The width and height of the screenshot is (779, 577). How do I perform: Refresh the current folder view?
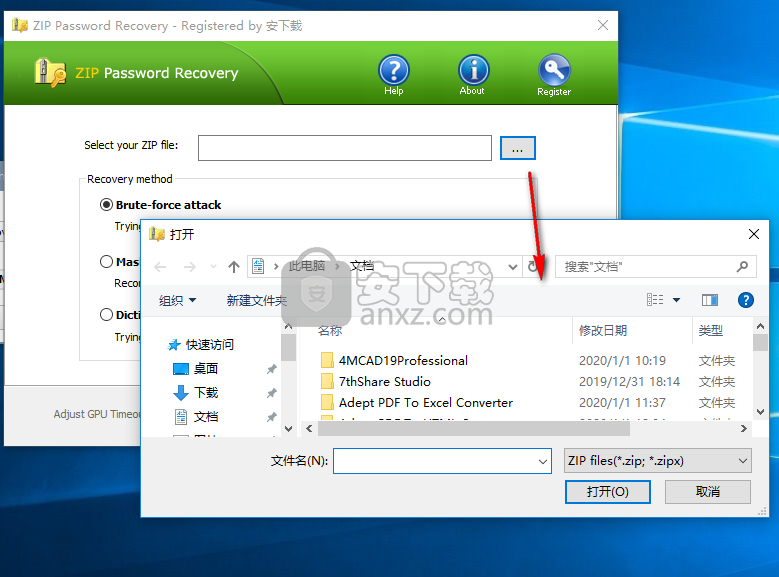point(533,267)
